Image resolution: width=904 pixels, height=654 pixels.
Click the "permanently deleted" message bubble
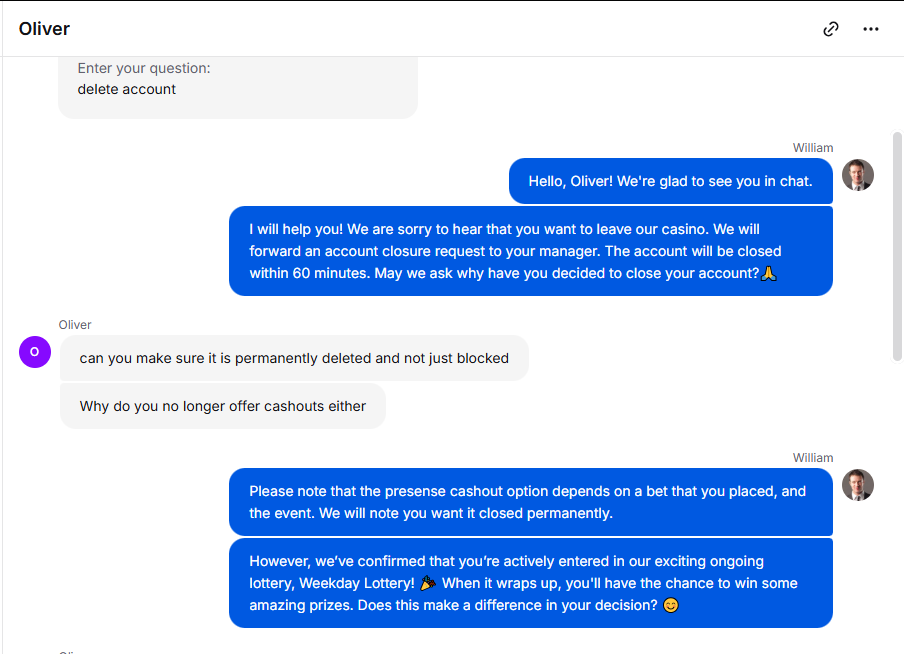[x=294, y=358]
